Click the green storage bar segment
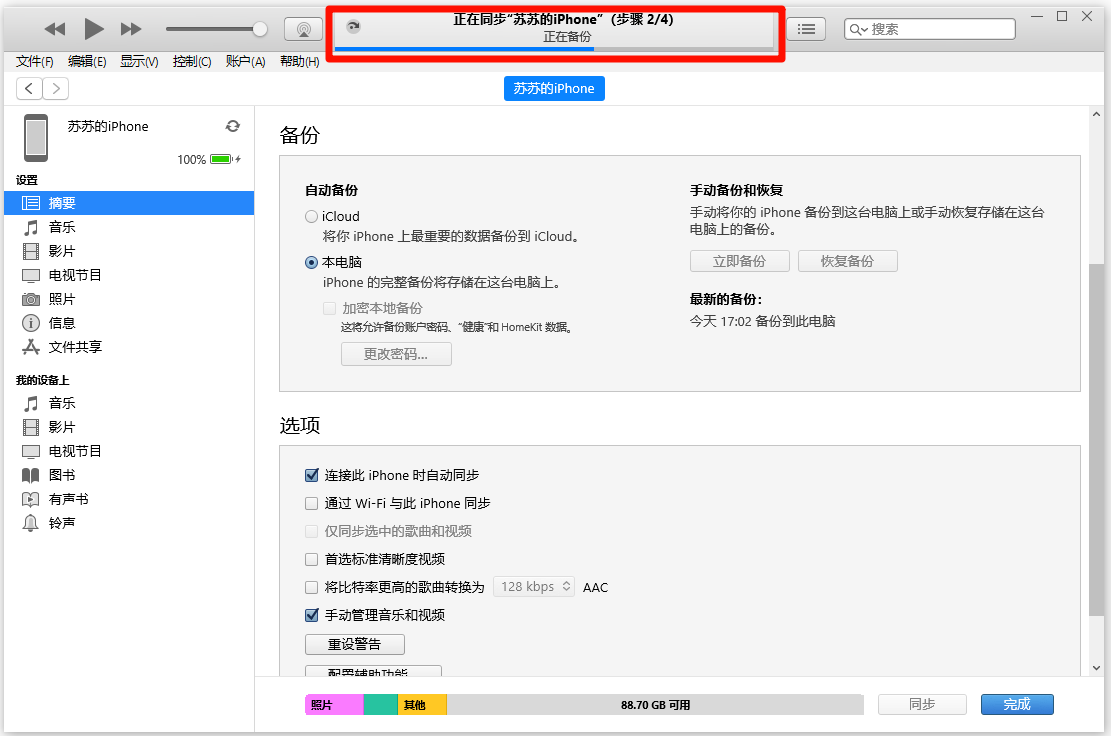 pyautogui.click(x=380, y=705)
